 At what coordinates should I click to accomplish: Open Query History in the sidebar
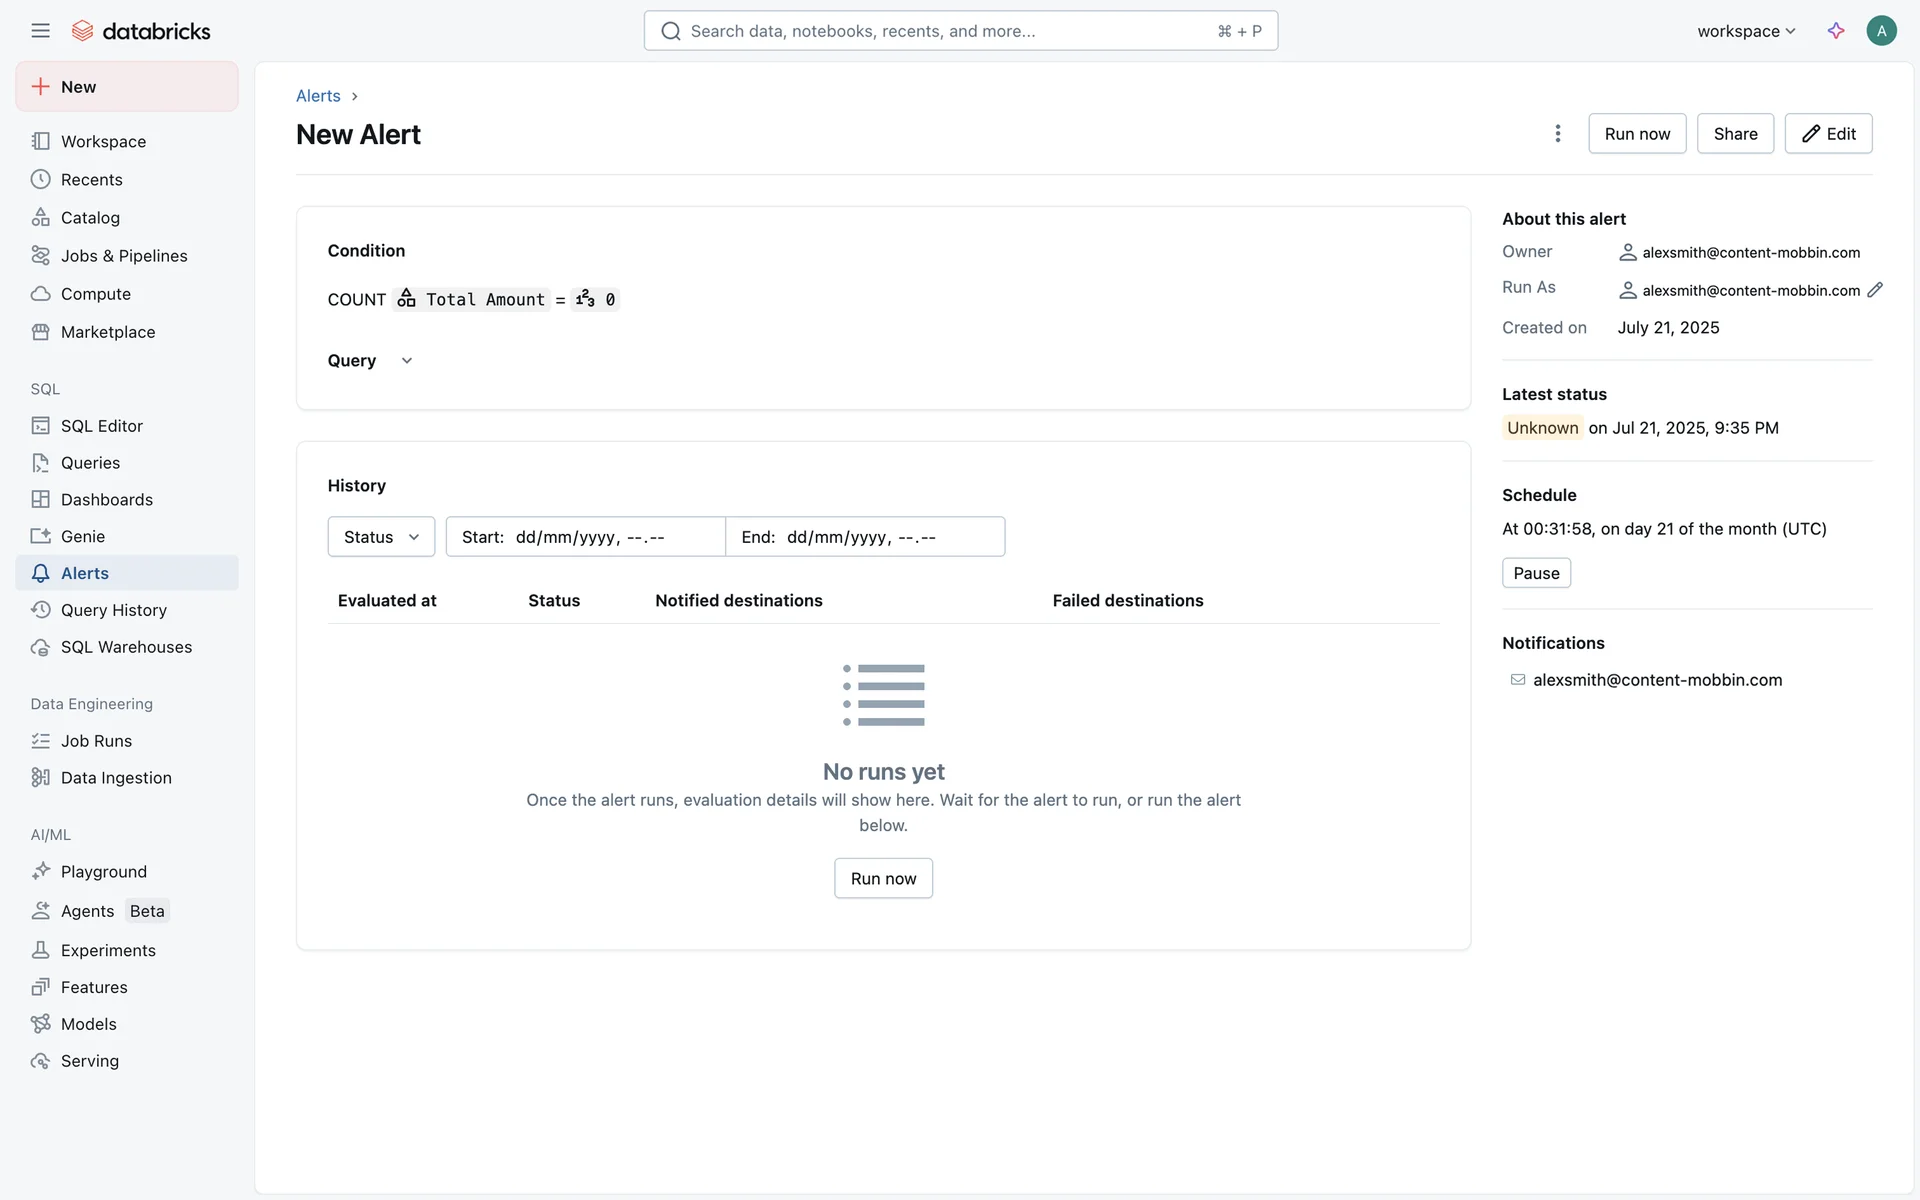pyautogui.click(x=113, y=610)
